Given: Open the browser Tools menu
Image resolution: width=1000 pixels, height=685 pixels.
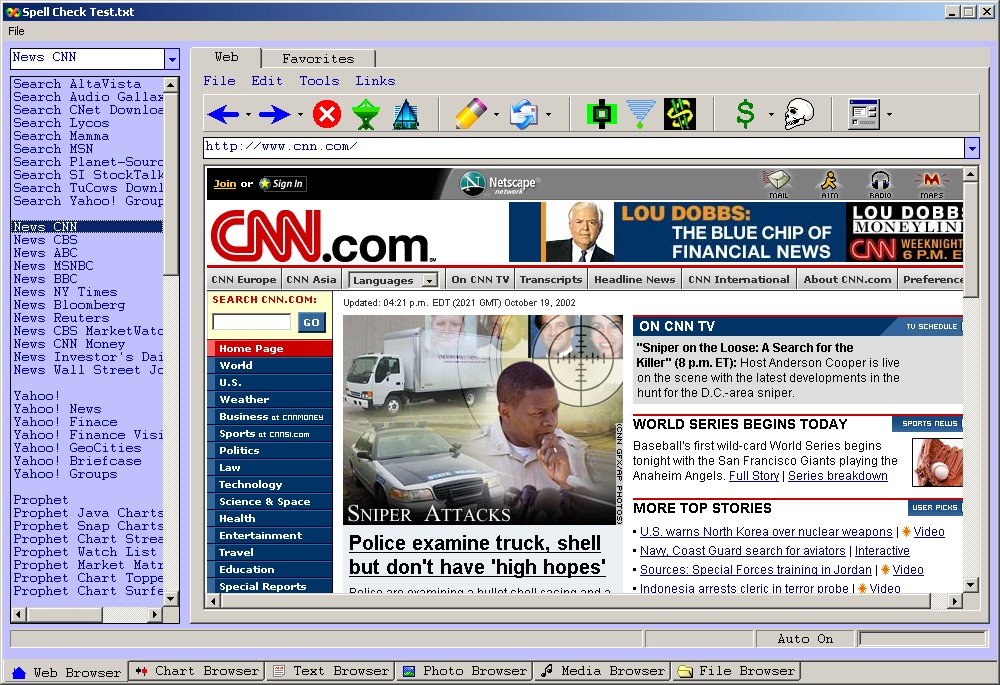Looking at the screenshot, I should [x=320, y=81].
